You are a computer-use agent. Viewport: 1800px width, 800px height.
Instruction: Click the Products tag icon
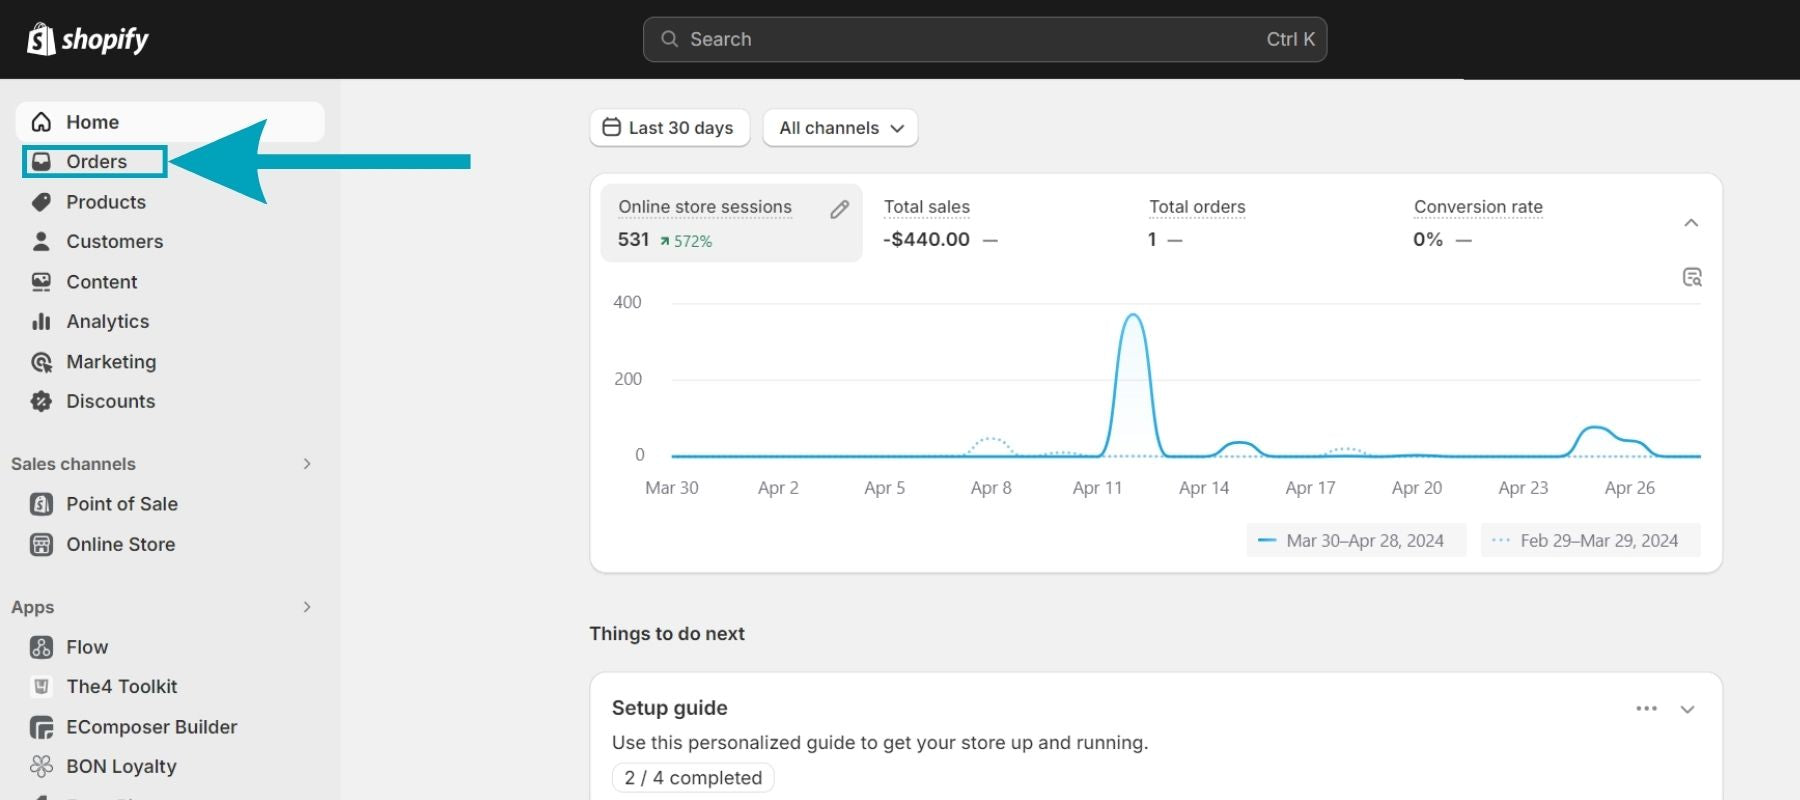(x=41, y=202)
